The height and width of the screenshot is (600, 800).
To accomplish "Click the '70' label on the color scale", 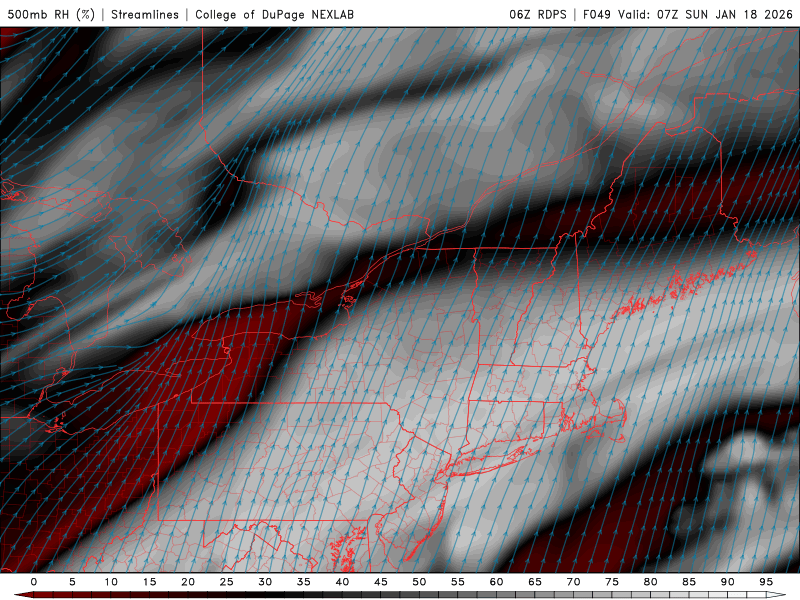I will tap(573, 582).
